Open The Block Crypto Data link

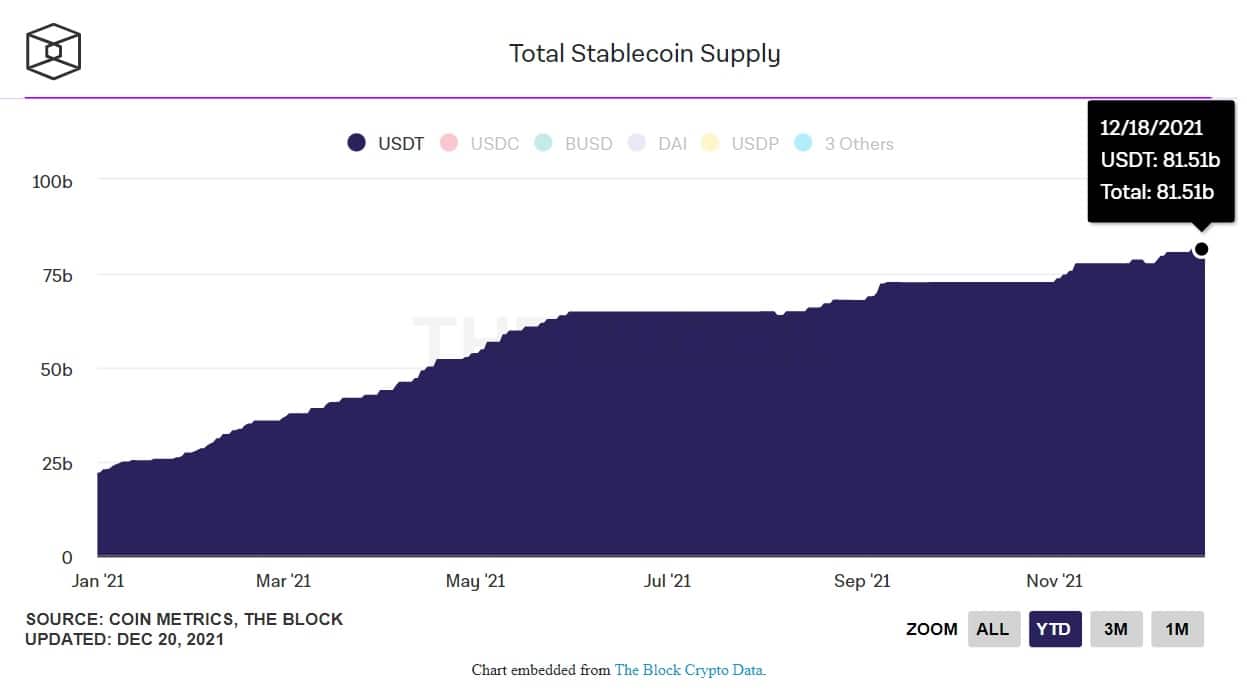click(688, 670)
